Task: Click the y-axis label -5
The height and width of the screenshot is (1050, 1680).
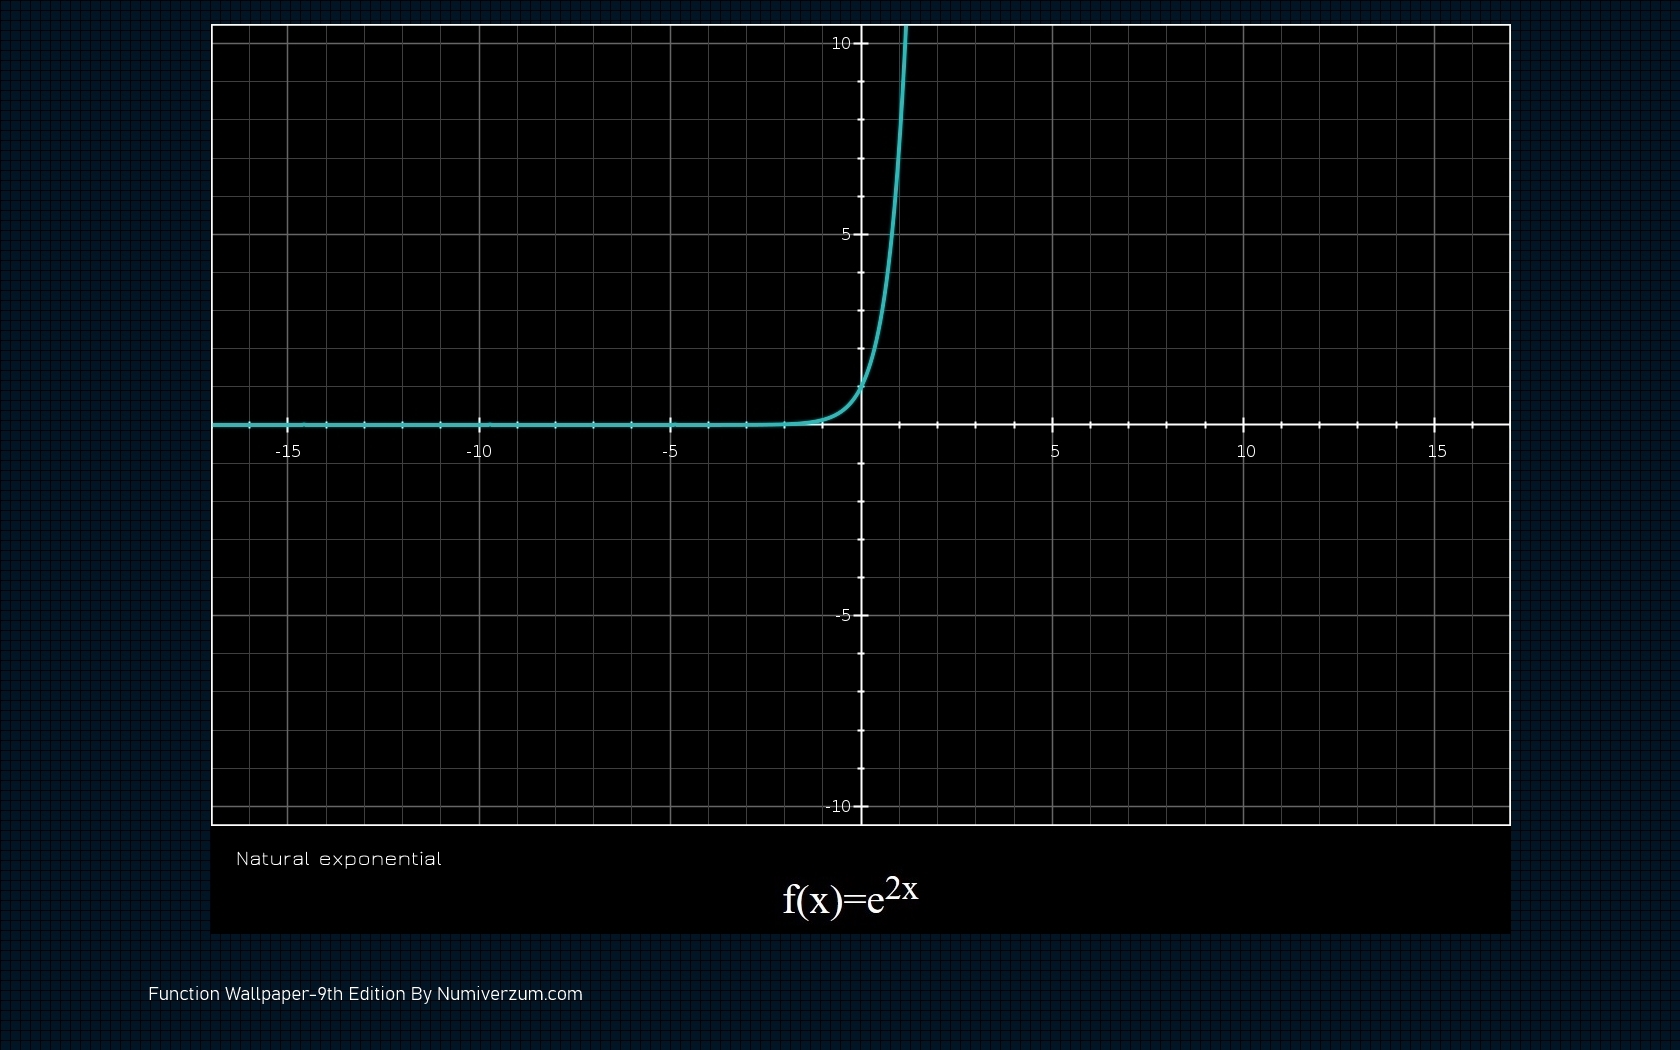Action: pyautogui.click(x=843, y=615)
